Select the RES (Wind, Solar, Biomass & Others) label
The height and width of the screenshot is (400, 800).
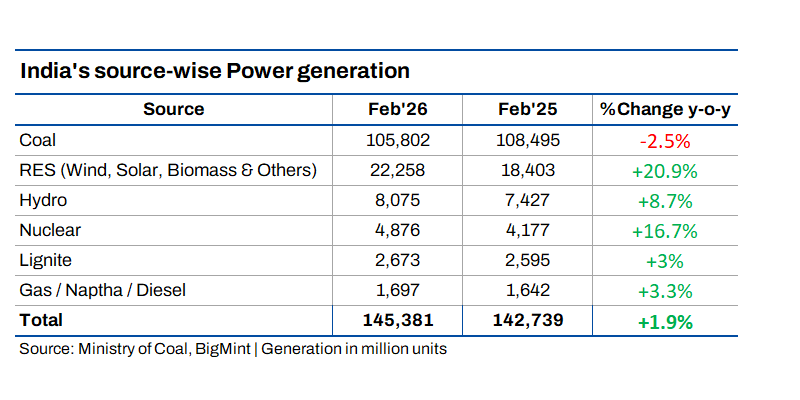168,170
